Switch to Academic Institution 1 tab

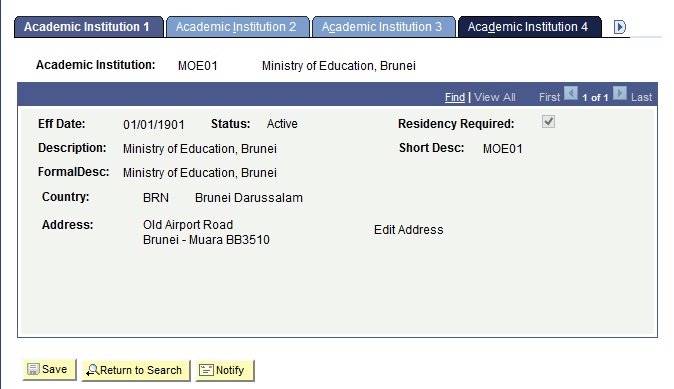[x=89, y=27]
